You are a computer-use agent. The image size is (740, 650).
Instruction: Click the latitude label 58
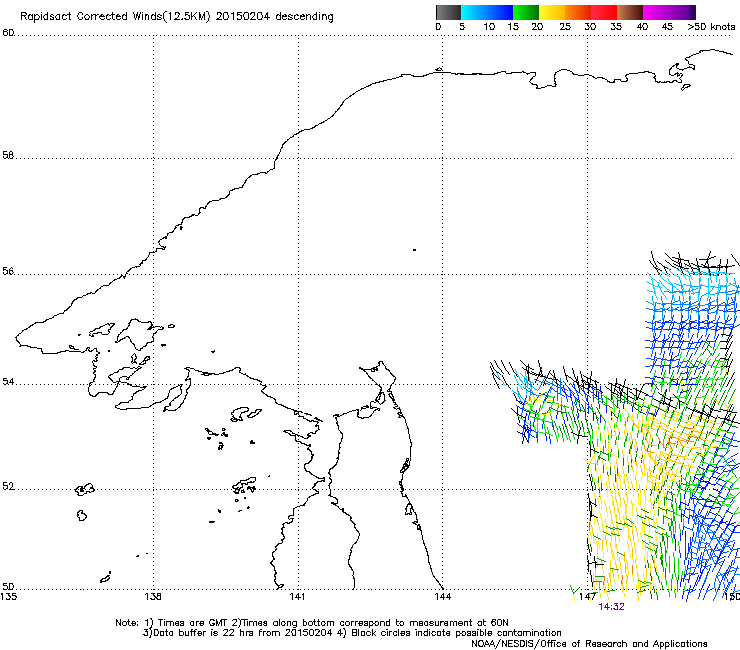[8, 155]
